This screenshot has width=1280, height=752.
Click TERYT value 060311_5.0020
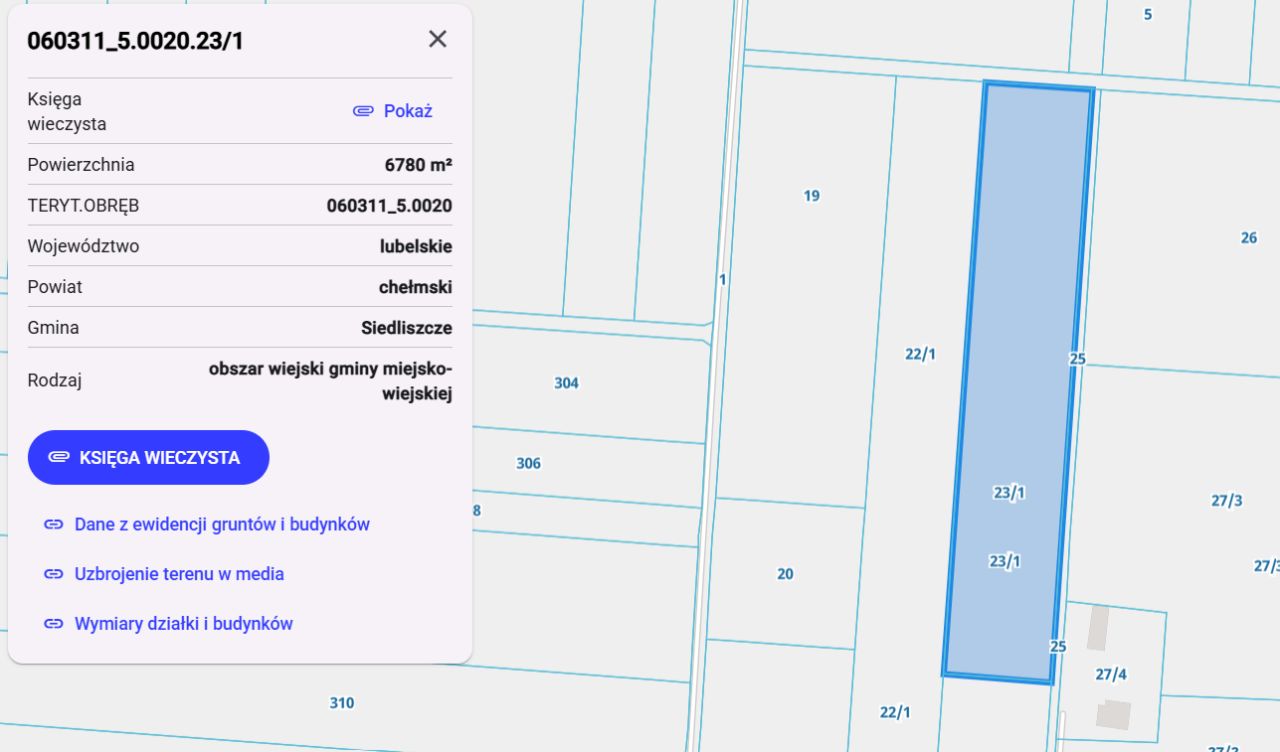389,206
